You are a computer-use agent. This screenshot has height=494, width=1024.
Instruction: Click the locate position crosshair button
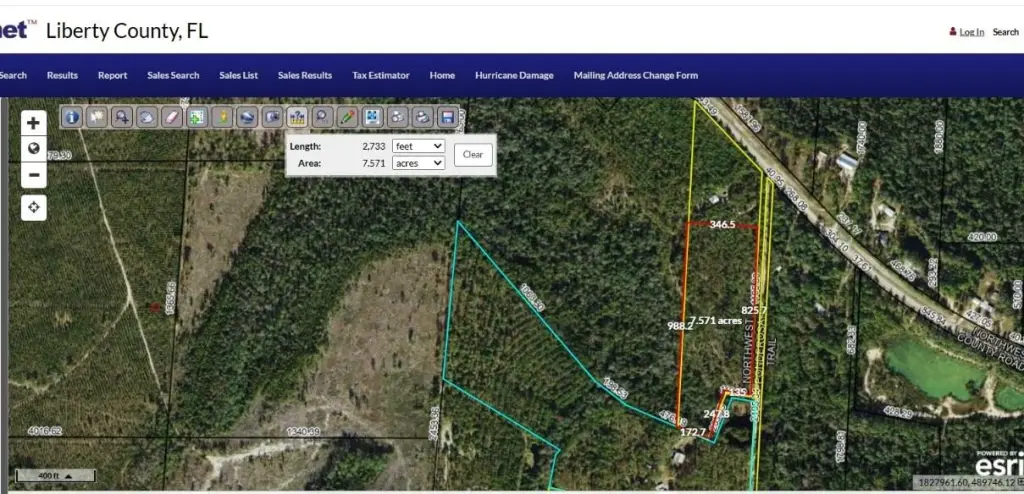34,208
